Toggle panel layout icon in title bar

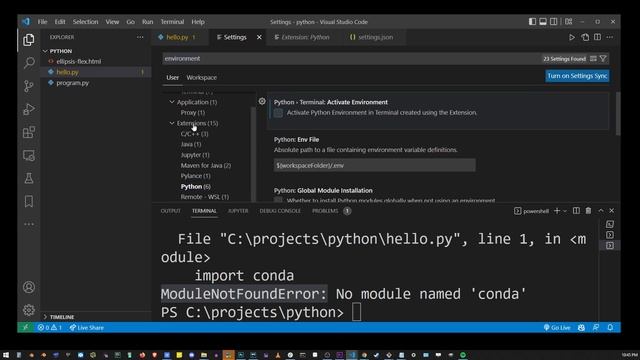tap(543, 22)
